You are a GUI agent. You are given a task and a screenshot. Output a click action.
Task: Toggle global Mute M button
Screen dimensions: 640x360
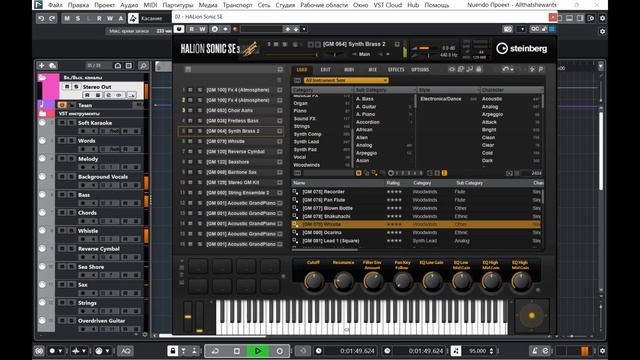[67, 18]
